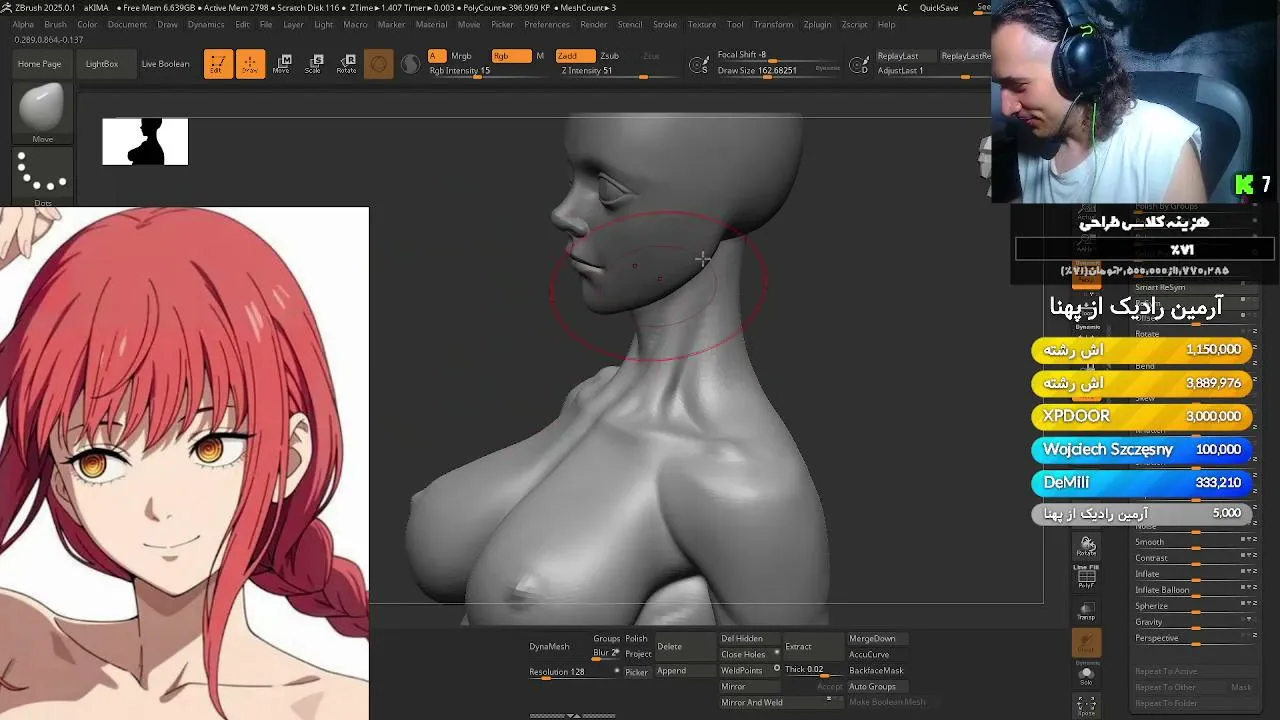Screen dimensions: 1280x720
Task: Toggle the Solo mode icon
Action: click(1087, 675)
